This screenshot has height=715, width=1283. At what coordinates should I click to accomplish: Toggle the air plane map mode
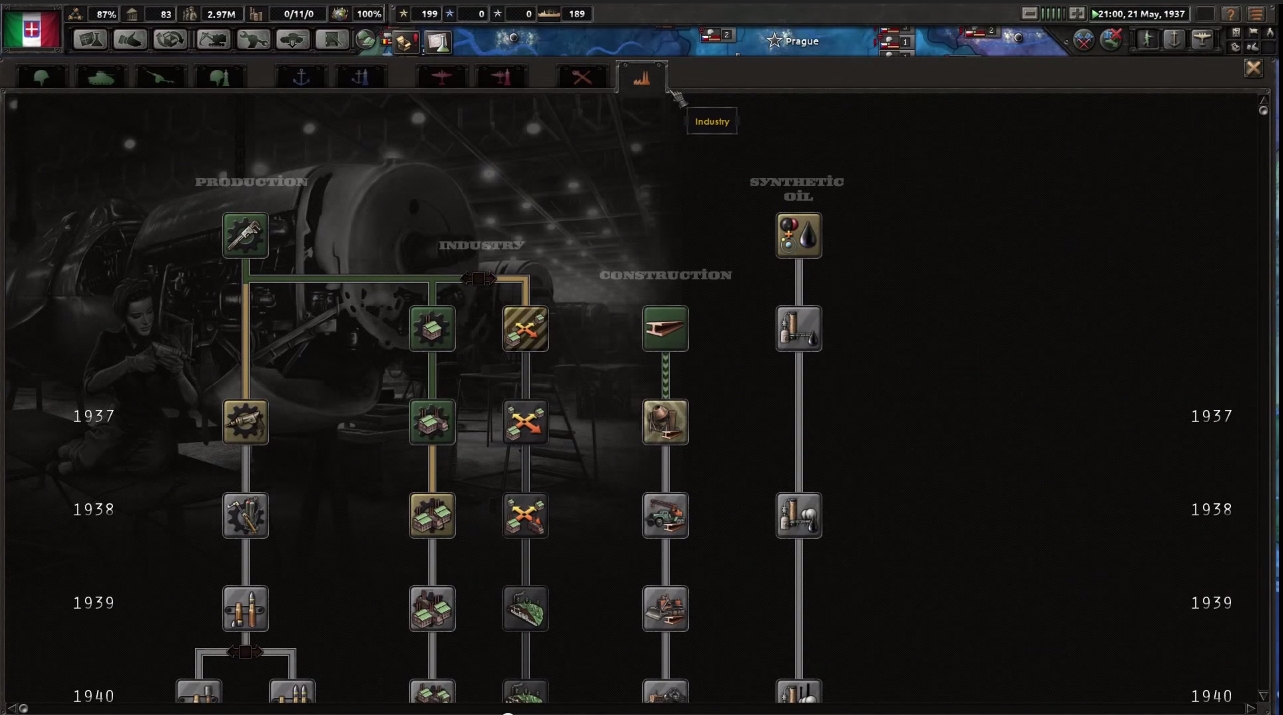tap(1201, 39)
